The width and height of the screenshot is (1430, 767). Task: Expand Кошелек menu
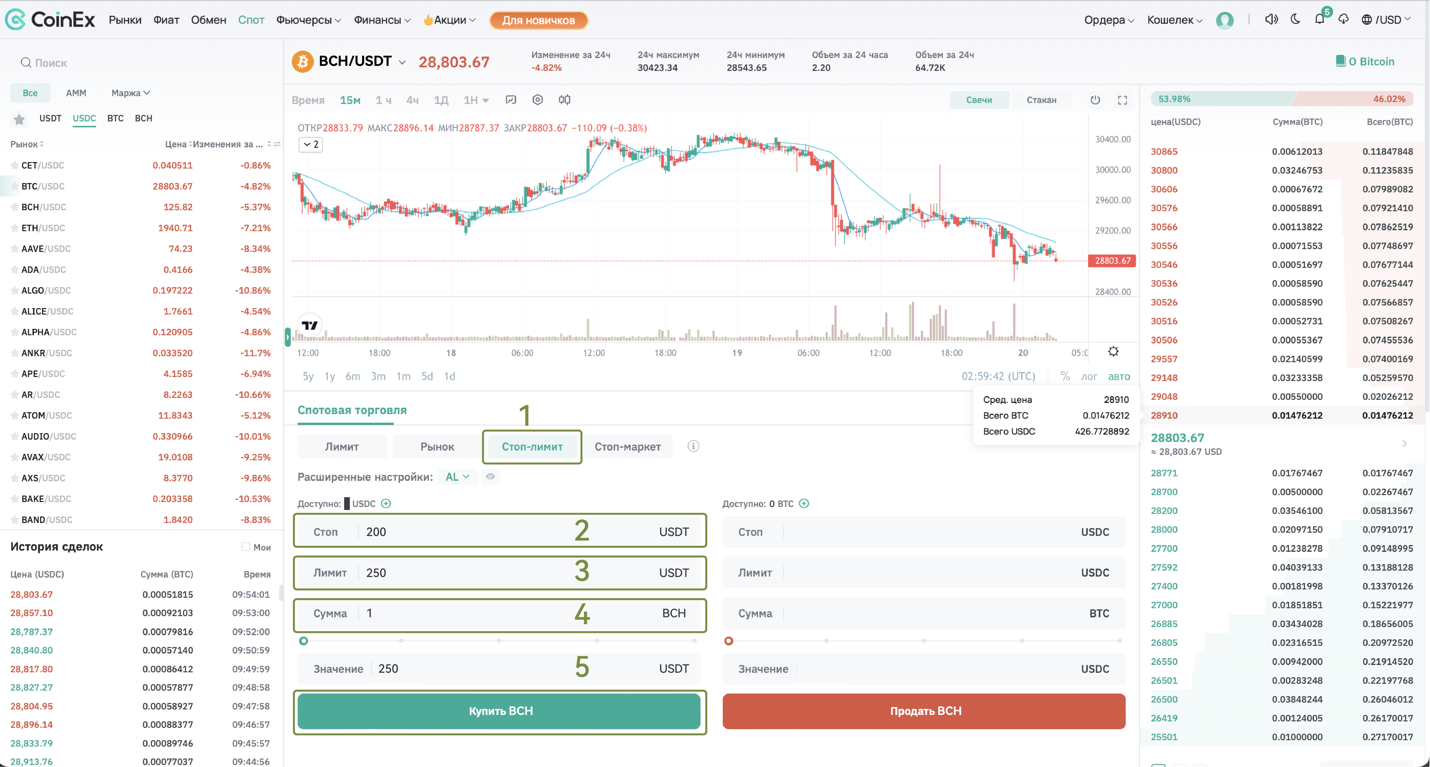(1175, 20)
